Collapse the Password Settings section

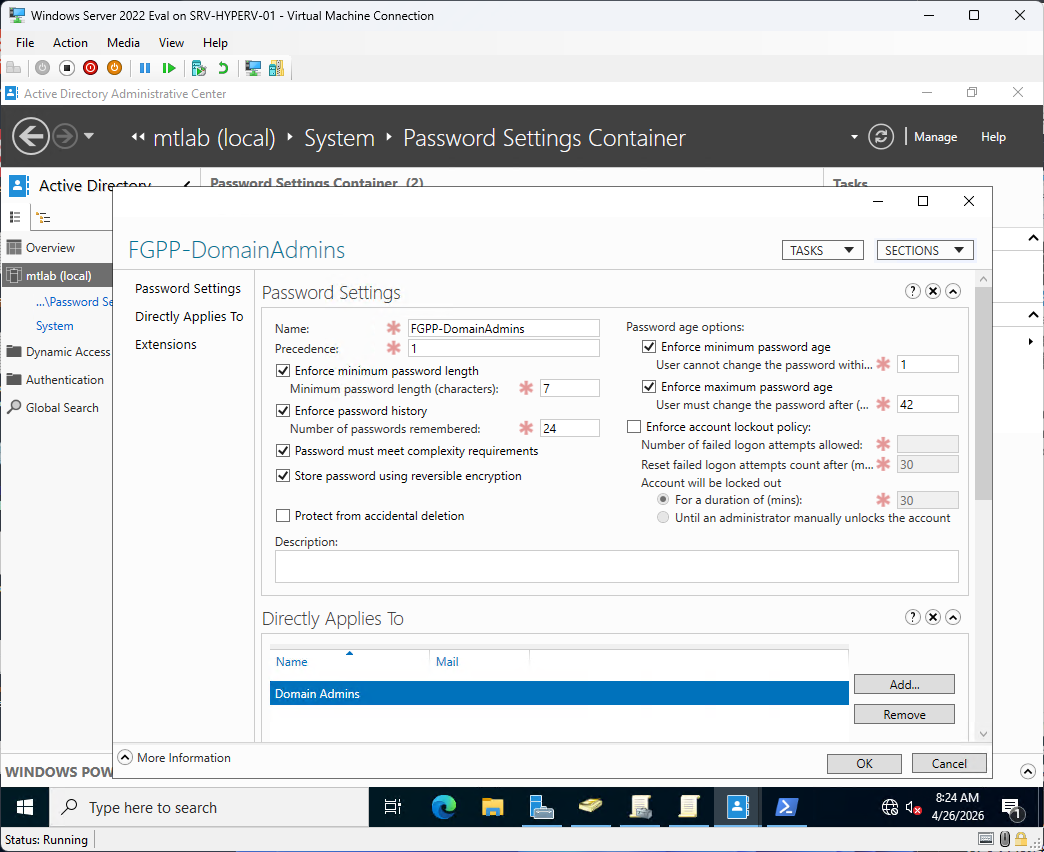(x=953, y=292)
